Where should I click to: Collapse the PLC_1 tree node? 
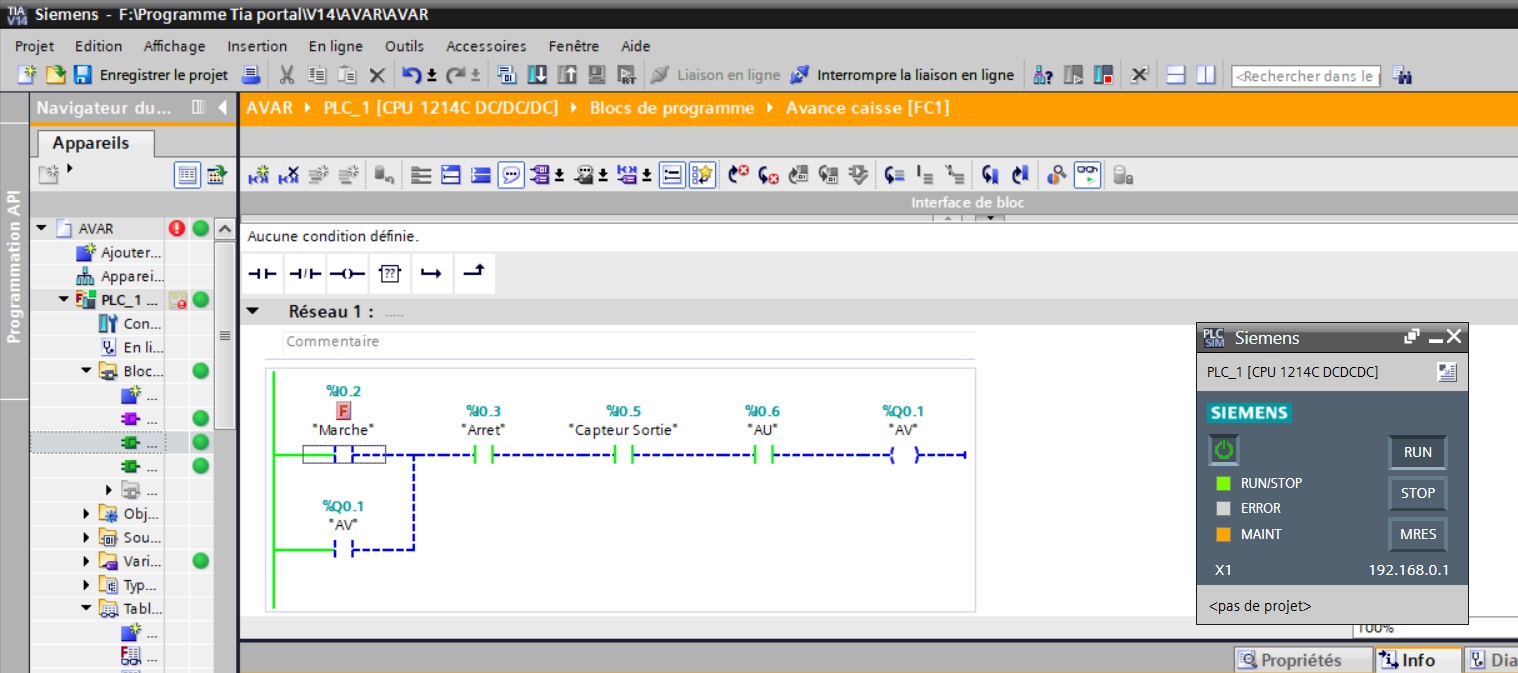click(64, 300)
